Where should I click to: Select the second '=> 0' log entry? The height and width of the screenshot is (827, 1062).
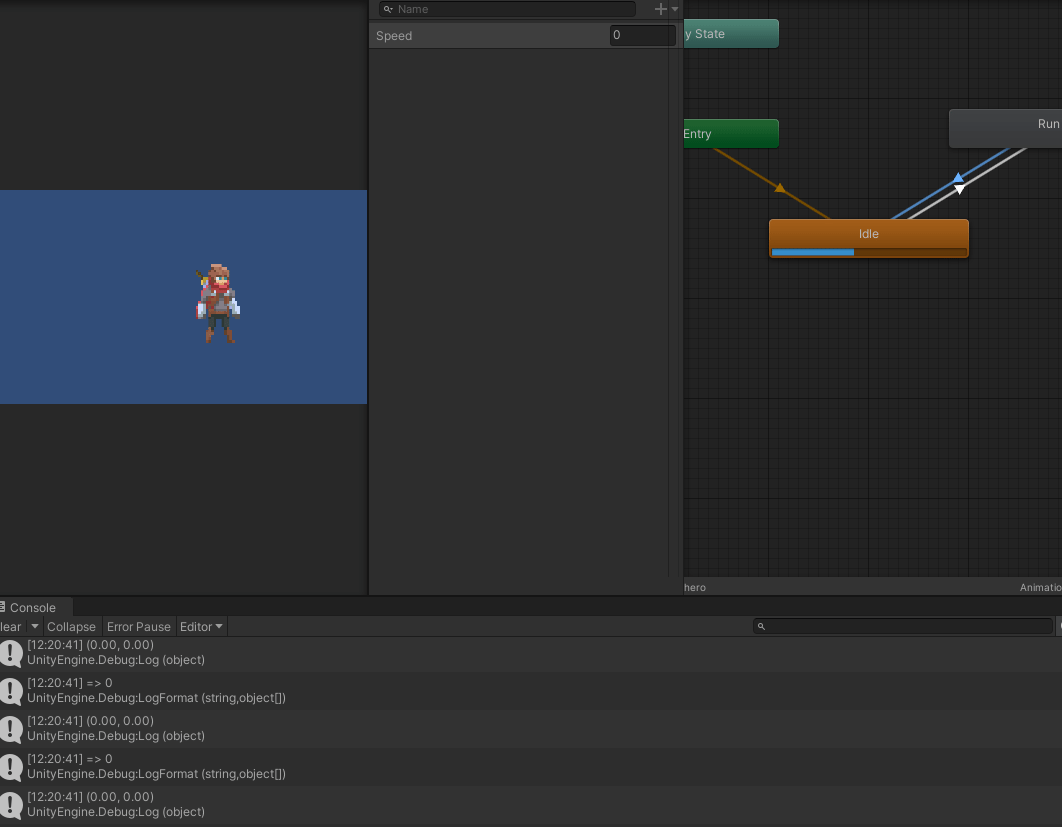tap(531, 766)
